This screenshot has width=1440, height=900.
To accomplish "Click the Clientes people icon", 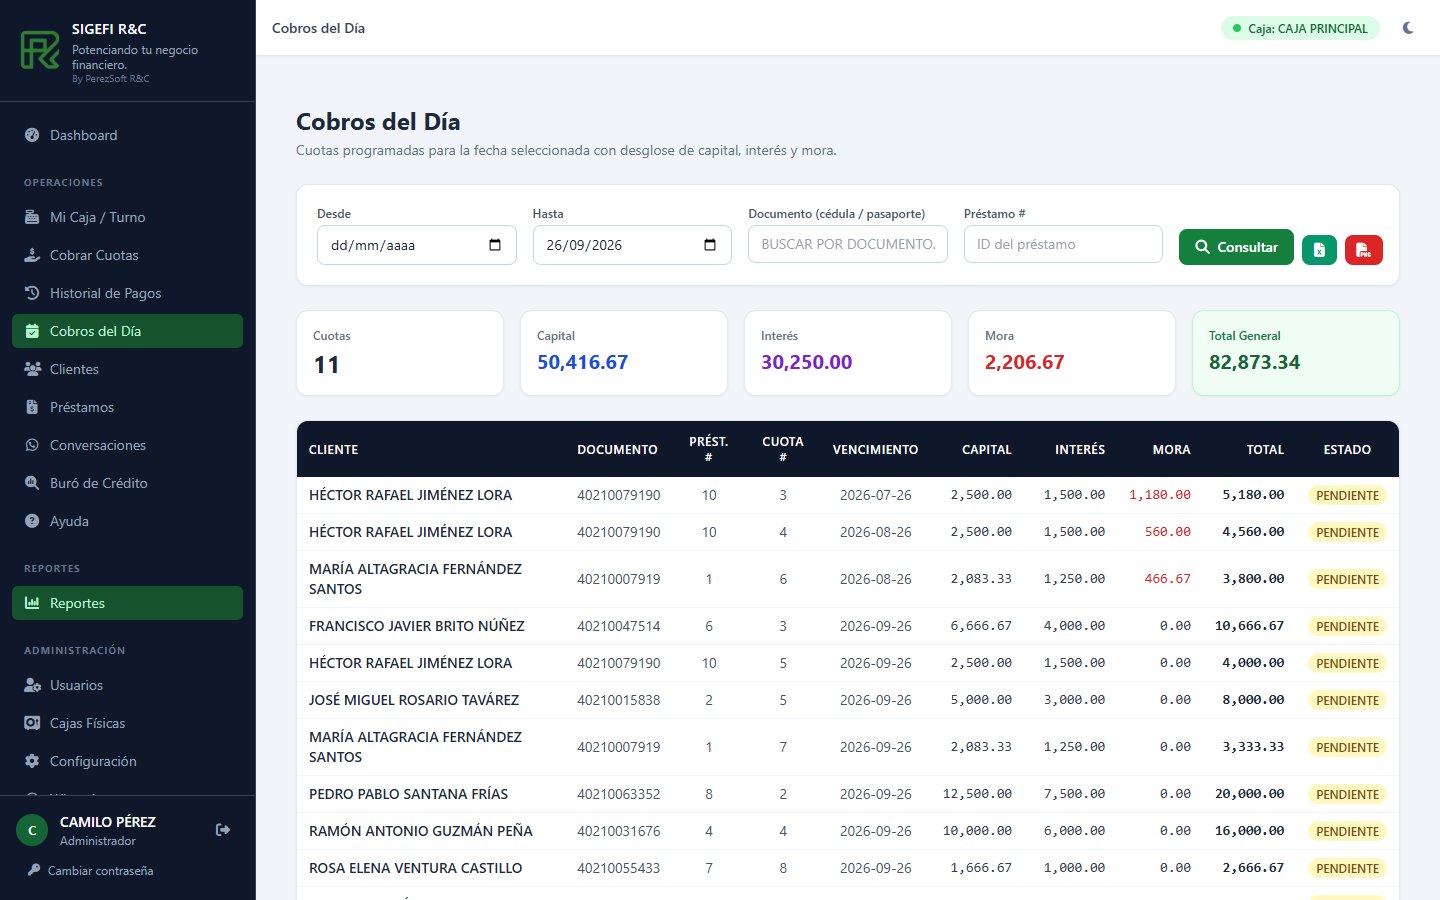I will [x=32, y=369].
